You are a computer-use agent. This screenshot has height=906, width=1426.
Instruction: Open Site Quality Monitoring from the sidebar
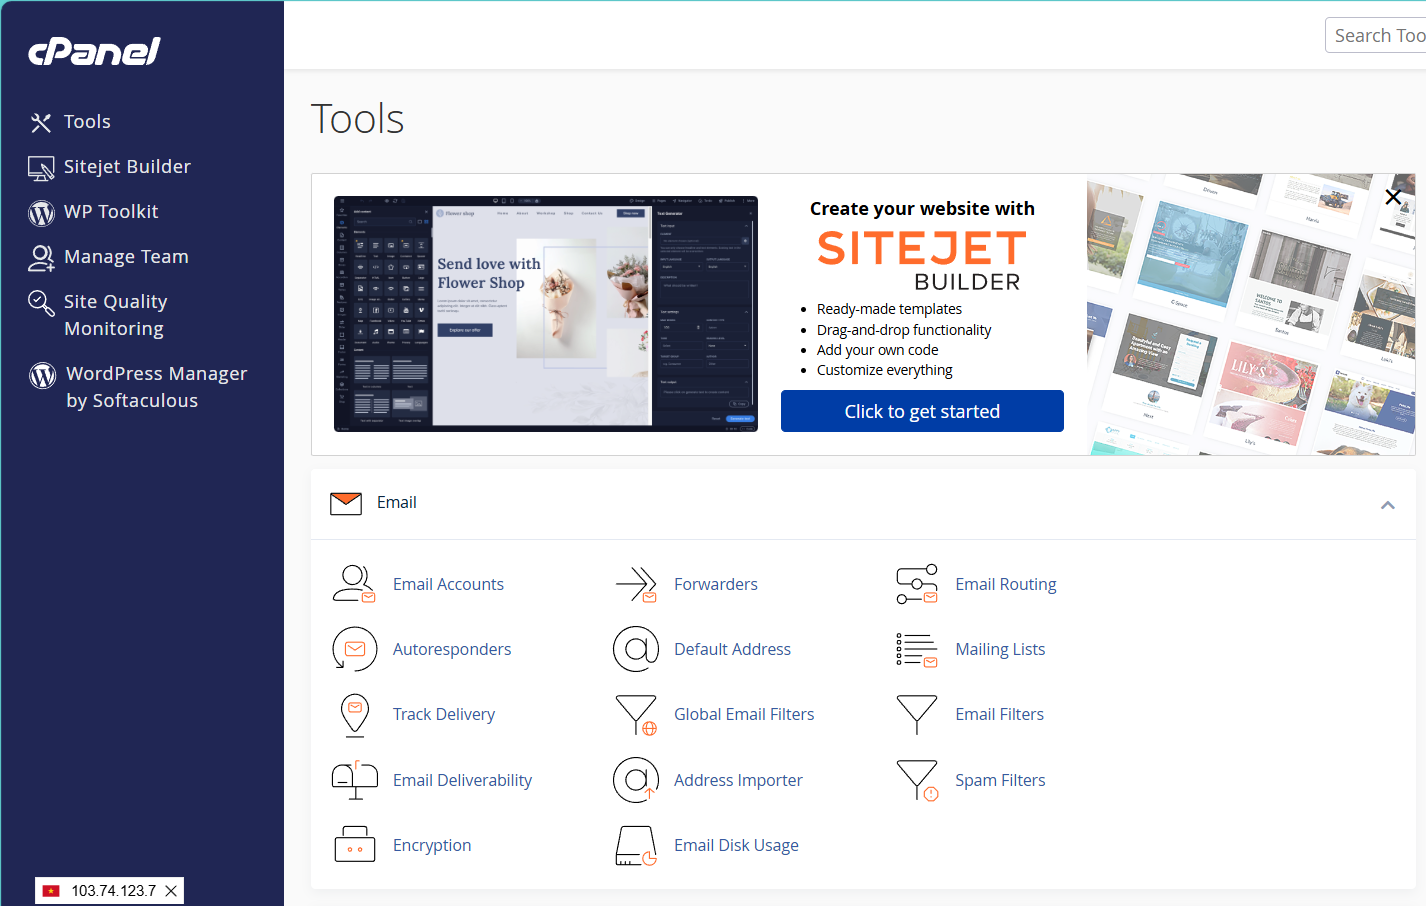click(115, 315)
